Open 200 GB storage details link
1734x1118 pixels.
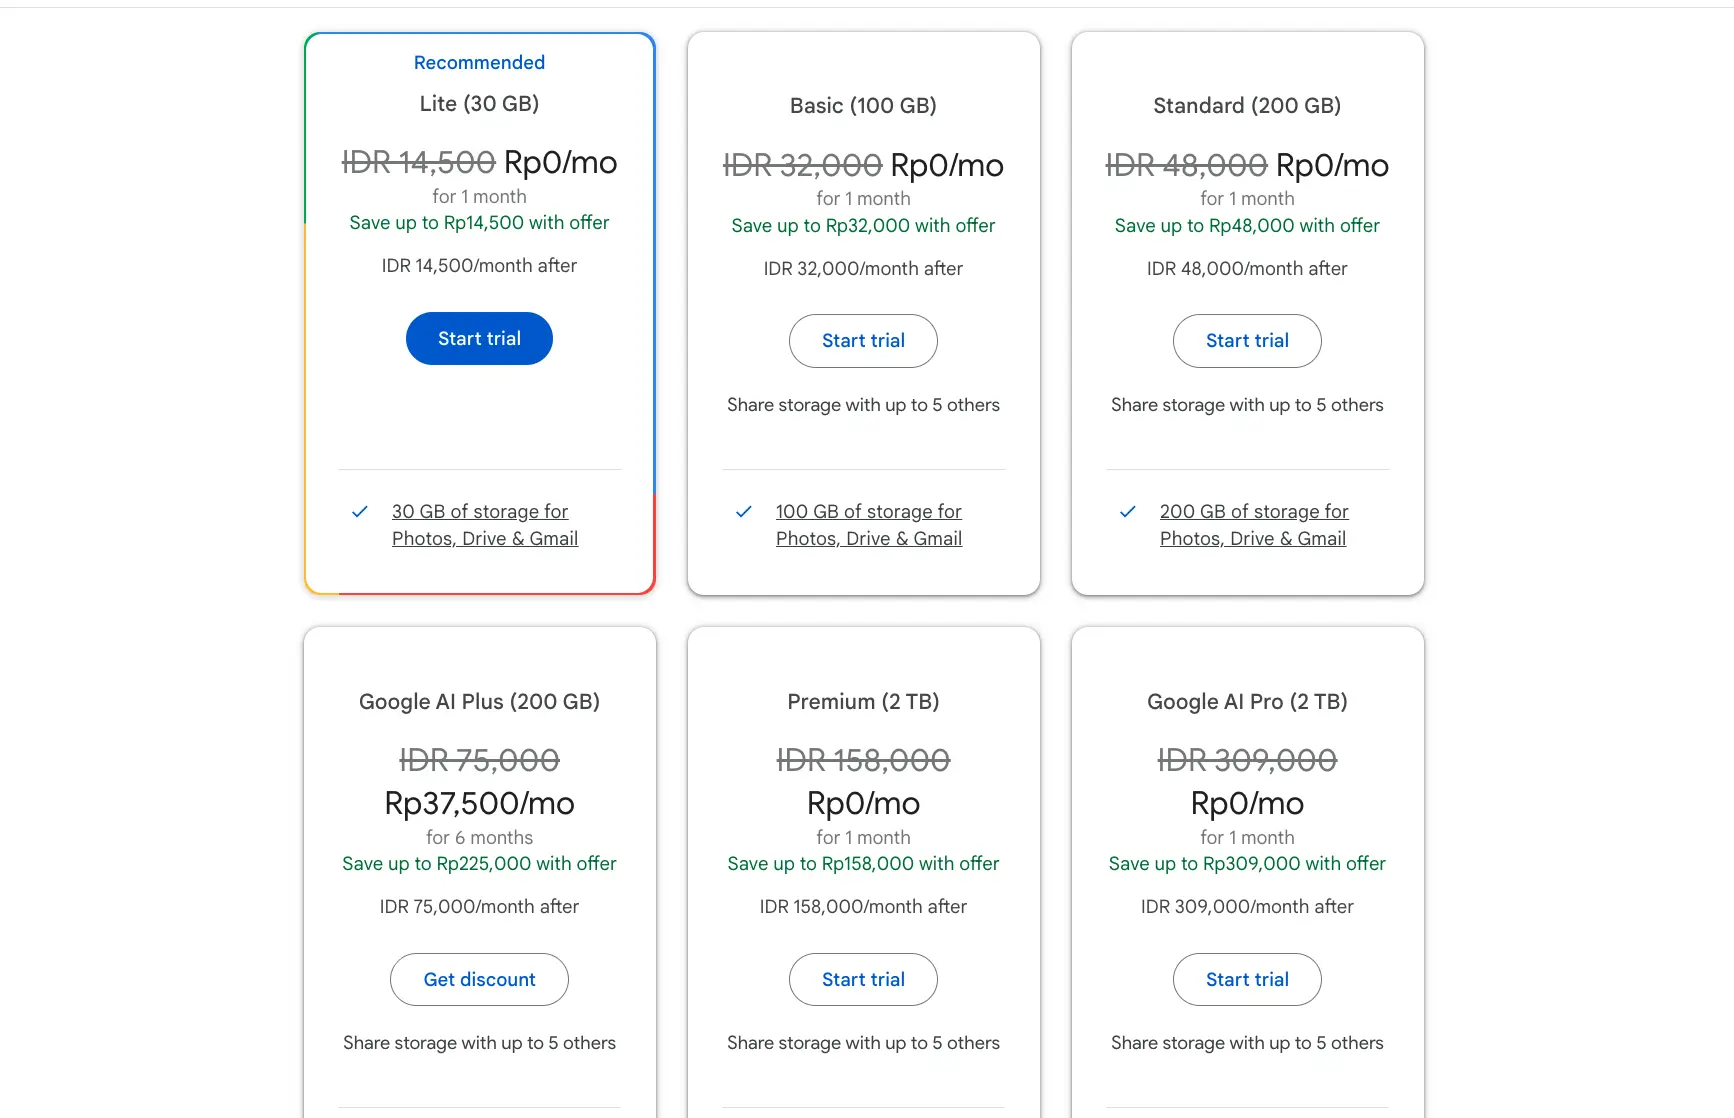pyautogui.click(x=1252, y=524)
